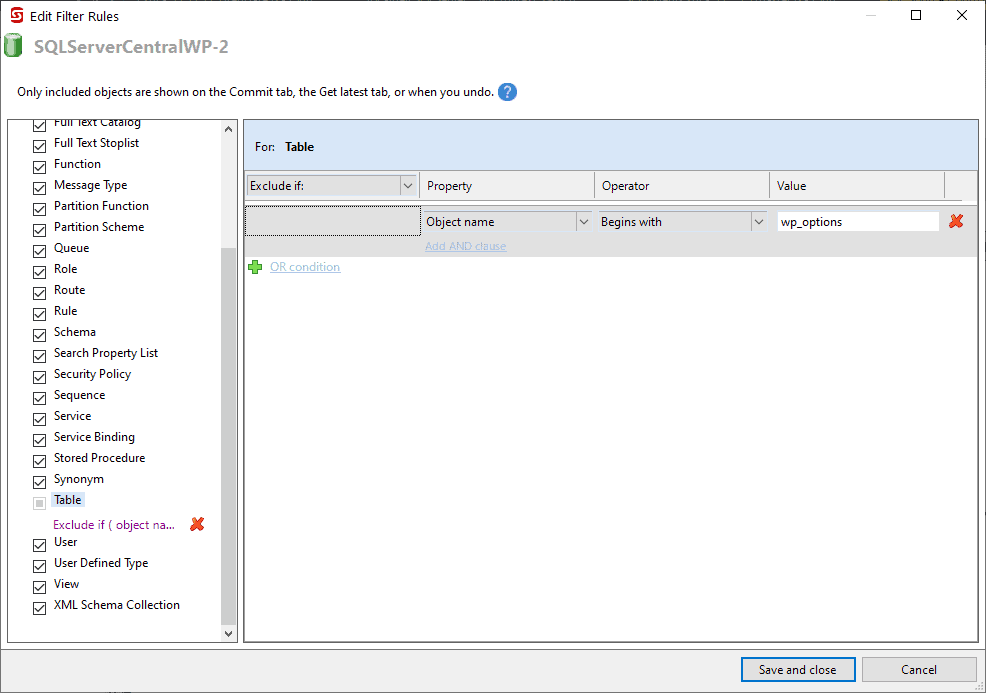Screen dimensions: 986x693
Task: Disable the Function checkbox
Action: point(40,166)
